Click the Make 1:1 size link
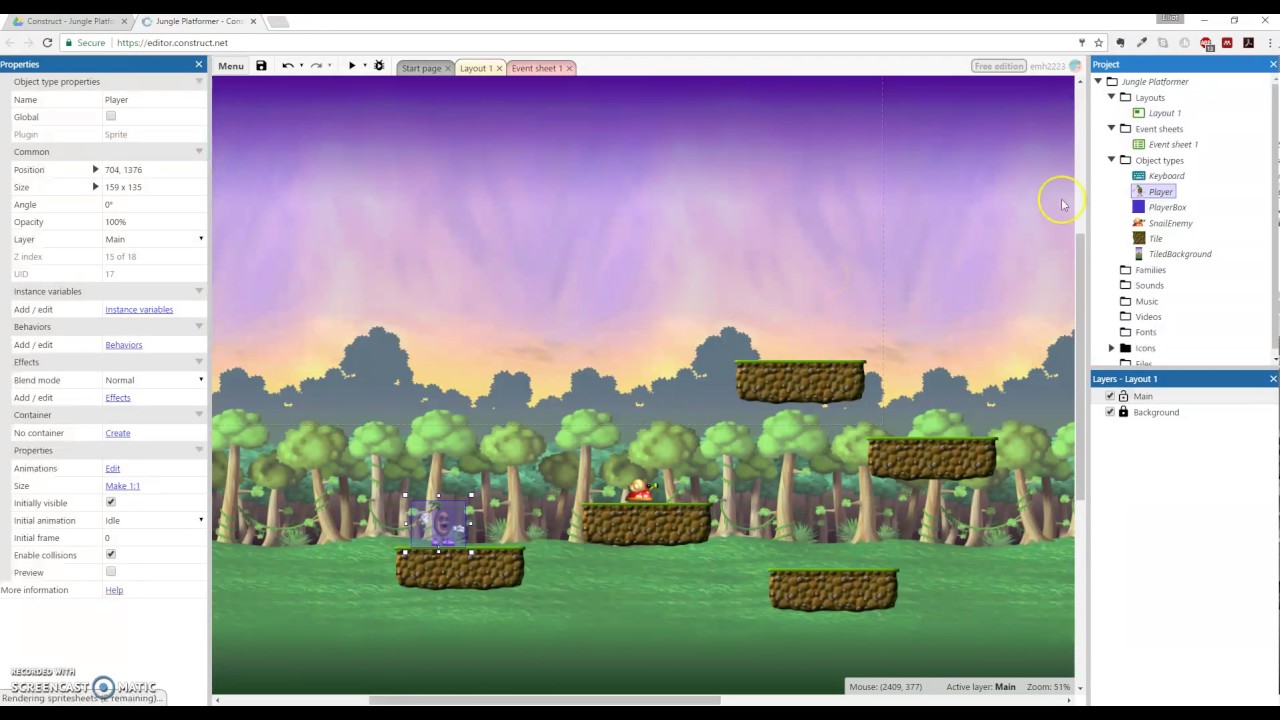 (122, 486)
